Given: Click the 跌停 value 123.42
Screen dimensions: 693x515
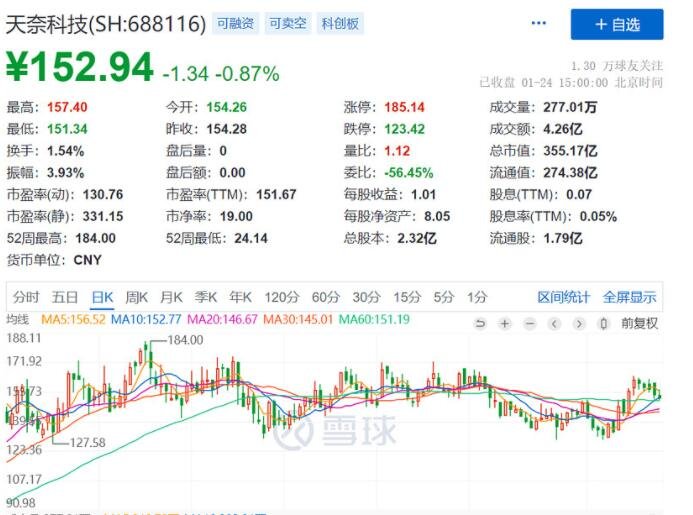Looking at the screenshot, I should coord(404,129).
